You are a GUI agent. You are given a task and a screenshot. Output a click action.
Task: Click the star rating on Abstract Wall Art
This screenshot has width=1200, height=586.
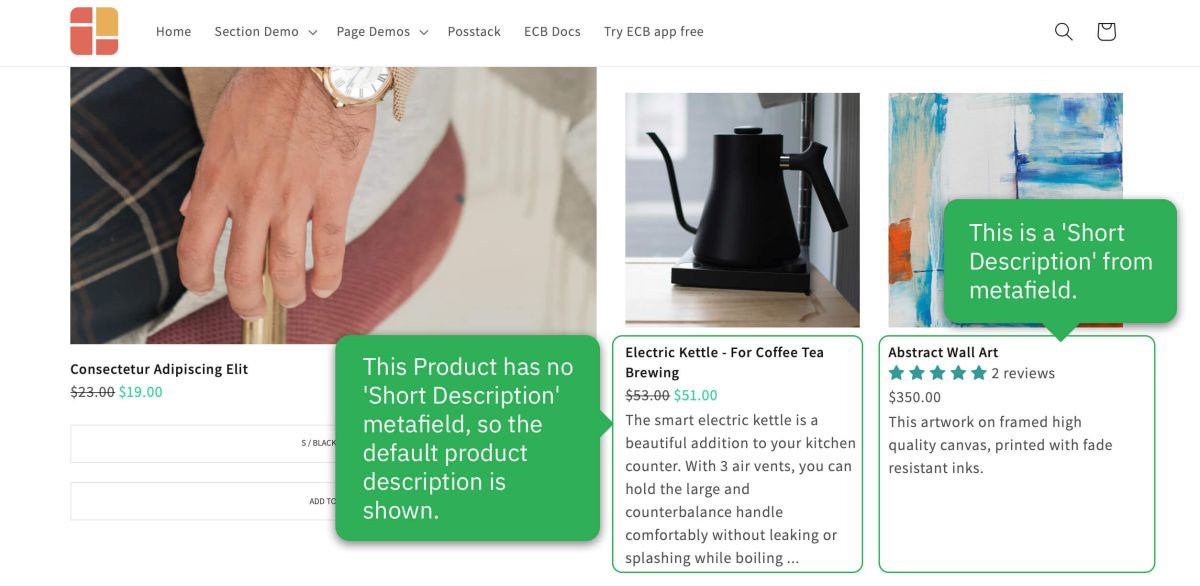pyautogui.click(x=937, y=374)
